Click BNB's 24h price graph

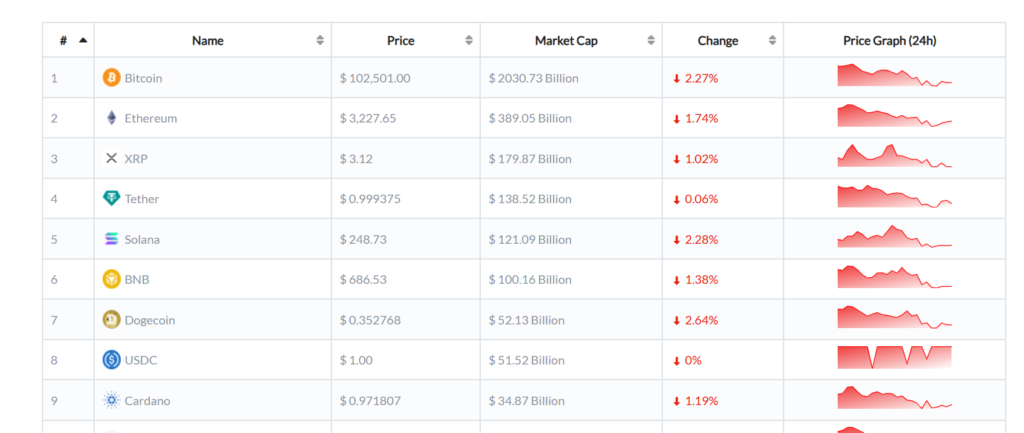(x=895, y=277)
